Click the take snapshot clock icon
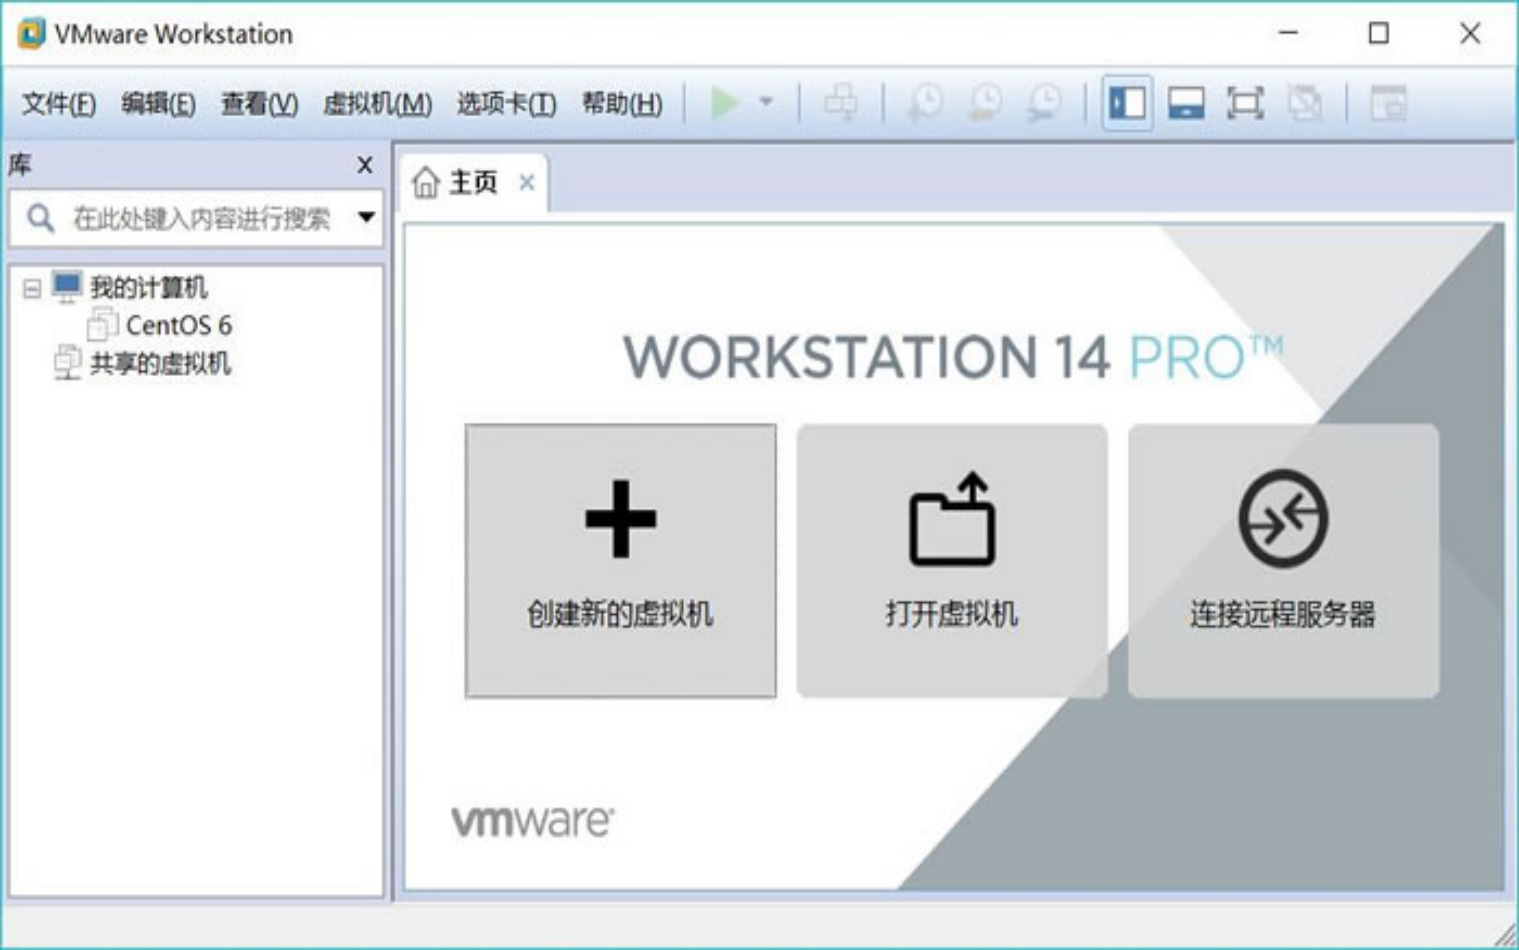Image resolution: width=1519 pixels, height=950 pixels. [925, 102]
